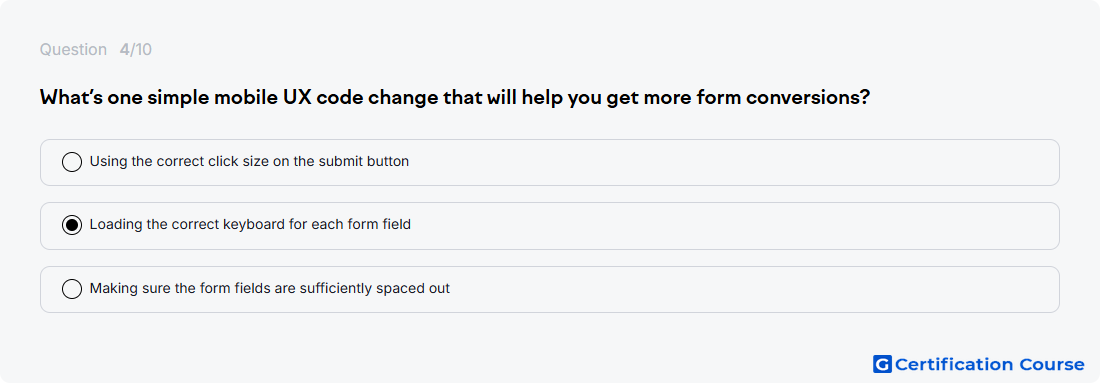Click the word 'Course' in bottom branding
Viewport: 1100px width, 383px height.
(1051, 364)
